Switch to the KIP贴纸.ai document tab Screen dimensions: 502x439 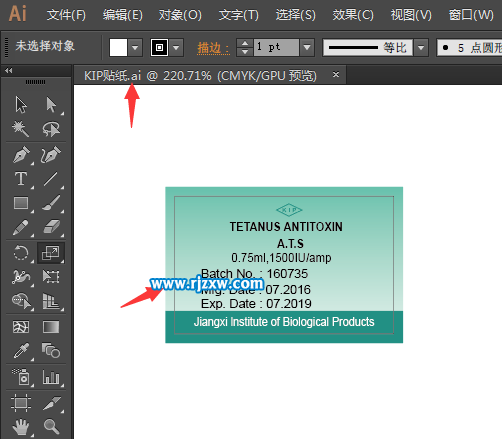[200, 76]
